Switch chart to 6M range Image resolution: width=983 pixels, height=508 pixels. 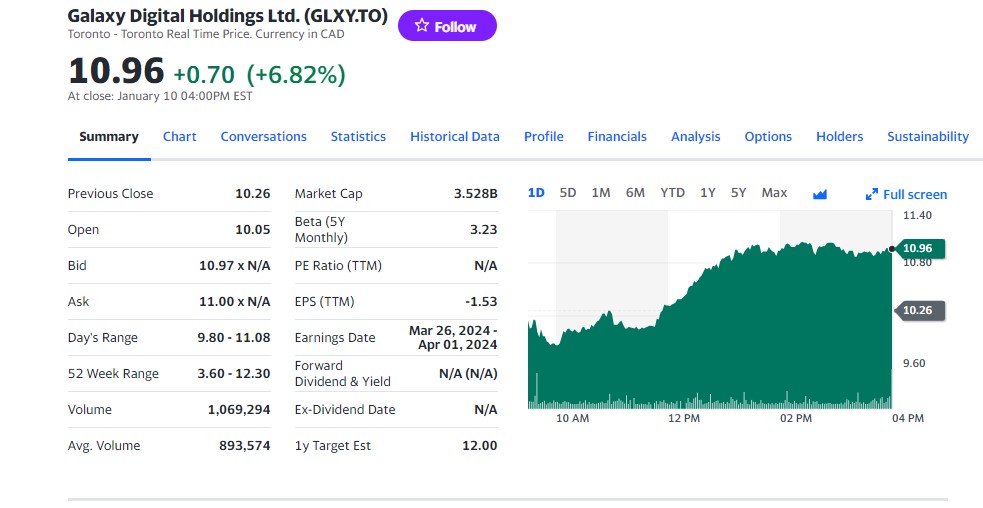click(x=635, y=193)
